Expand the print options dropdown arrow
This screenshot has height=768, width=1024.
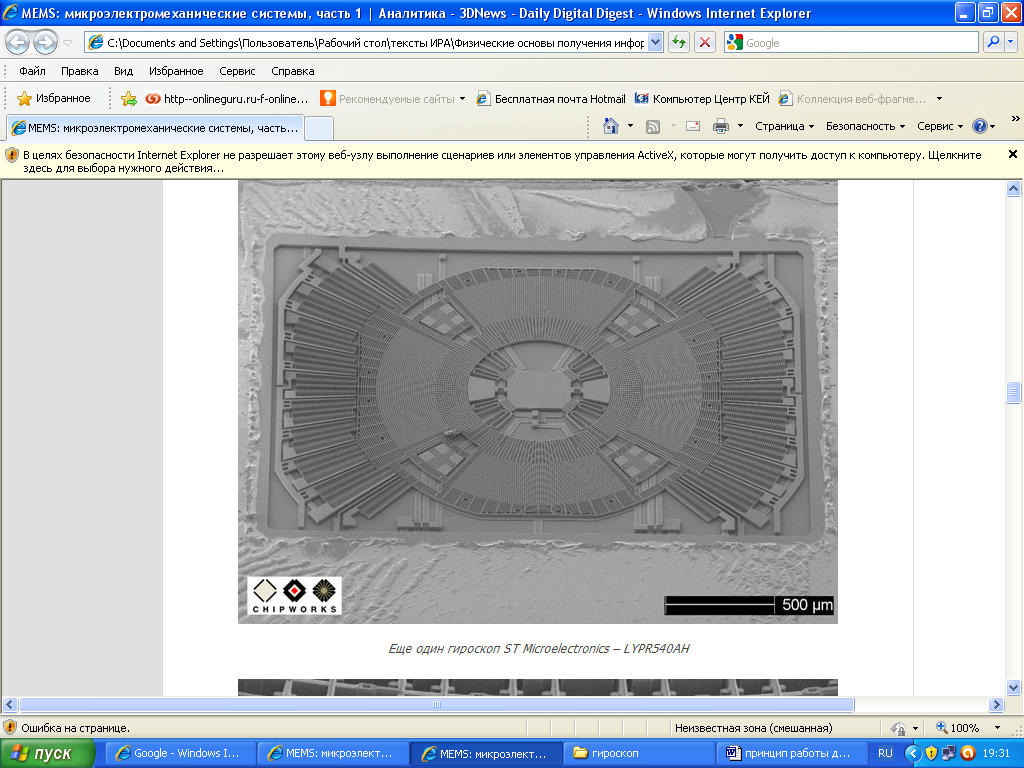point(740,126)
